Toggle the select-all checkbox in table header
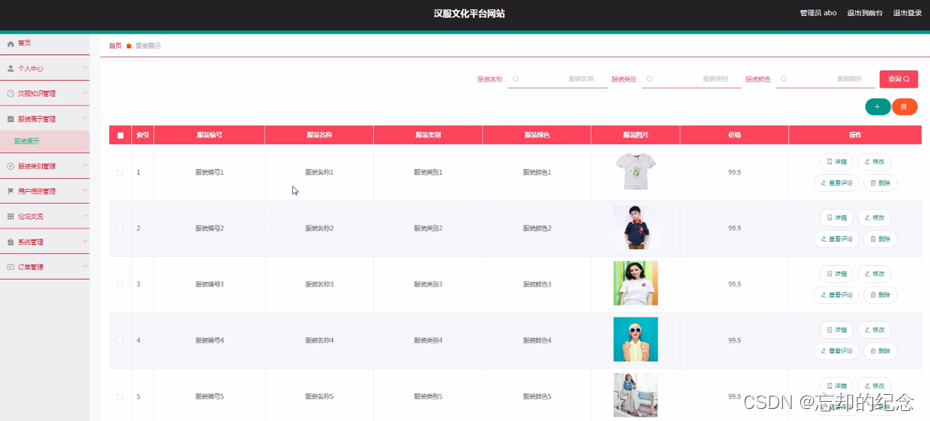This screenshot has width=930, height=421. pos(120,135)
